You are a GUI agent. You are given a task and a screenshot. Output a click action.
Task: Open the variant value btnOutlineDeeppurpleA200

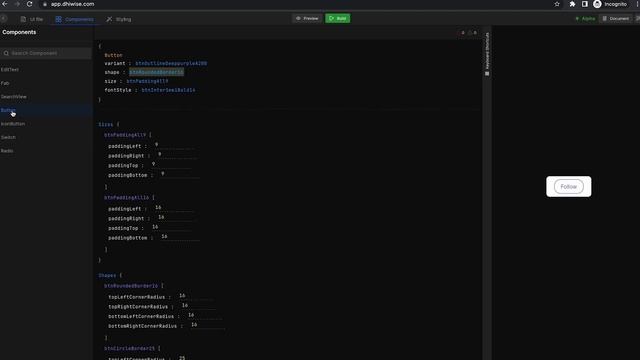[171, 64]
